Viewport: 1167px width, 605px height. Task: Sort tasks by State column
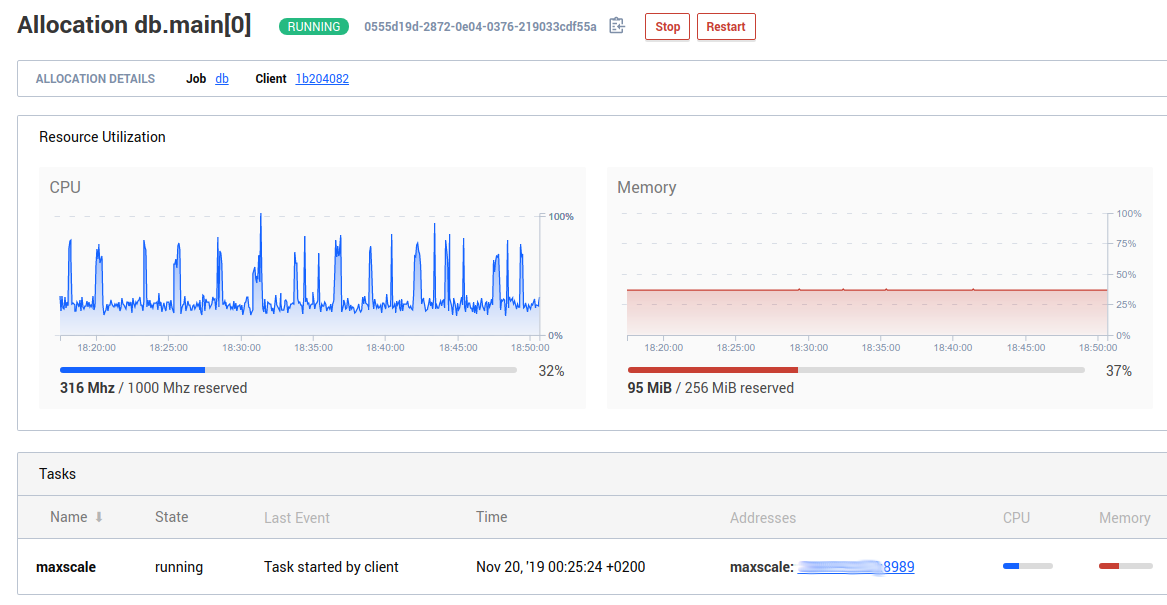[172, 517]
